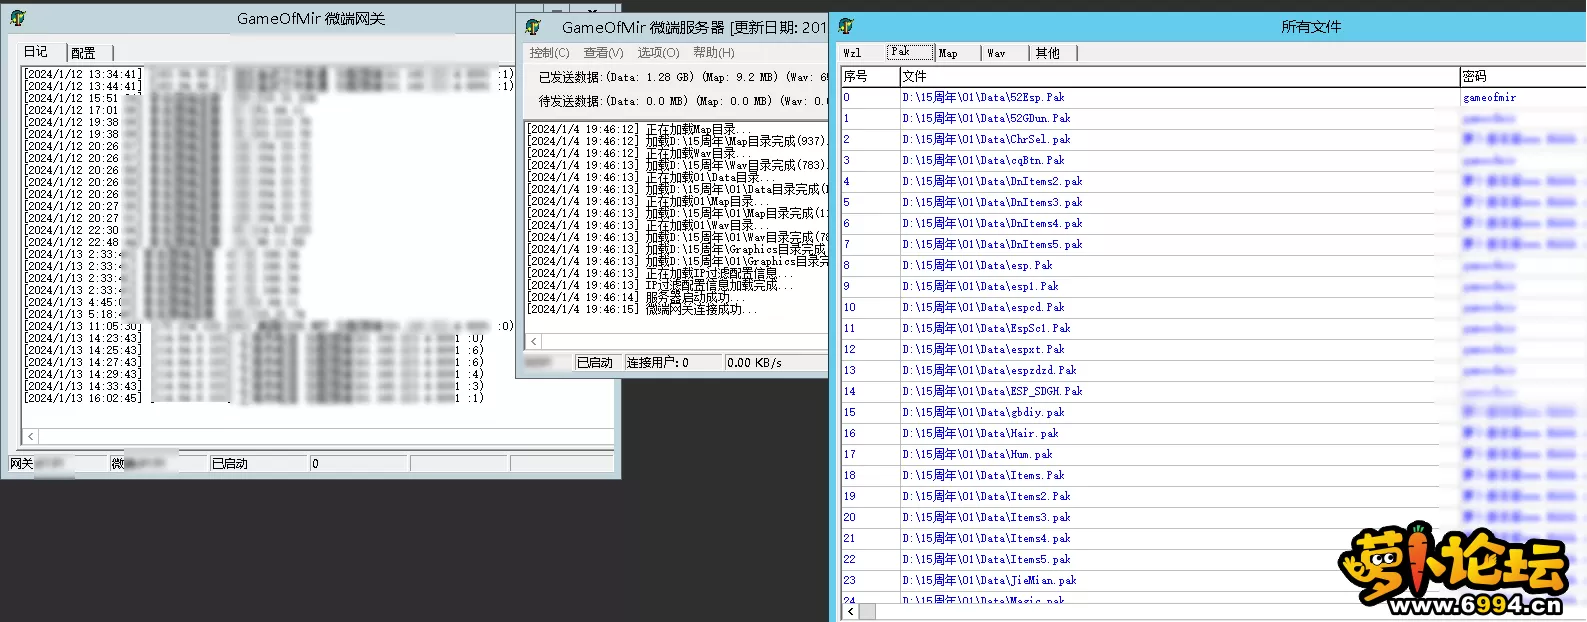This screenshot has height=622, width=1587.
Task: Select the Items3.pak file row
Action: click(1213, 517)
